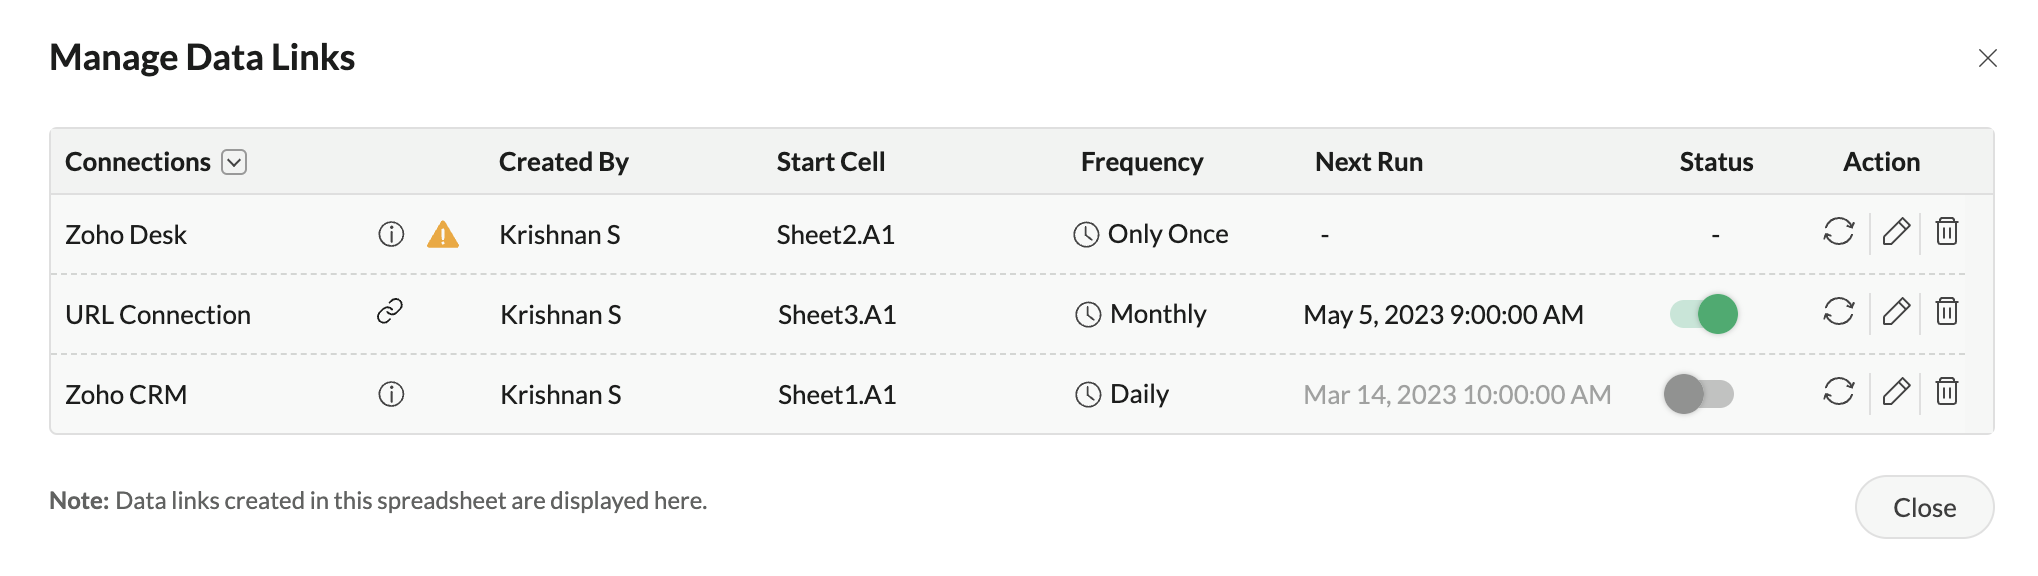Refresh the Zoho Desk data link
This screenshot has width=2038, height=576.
[x=1838, y=232]
